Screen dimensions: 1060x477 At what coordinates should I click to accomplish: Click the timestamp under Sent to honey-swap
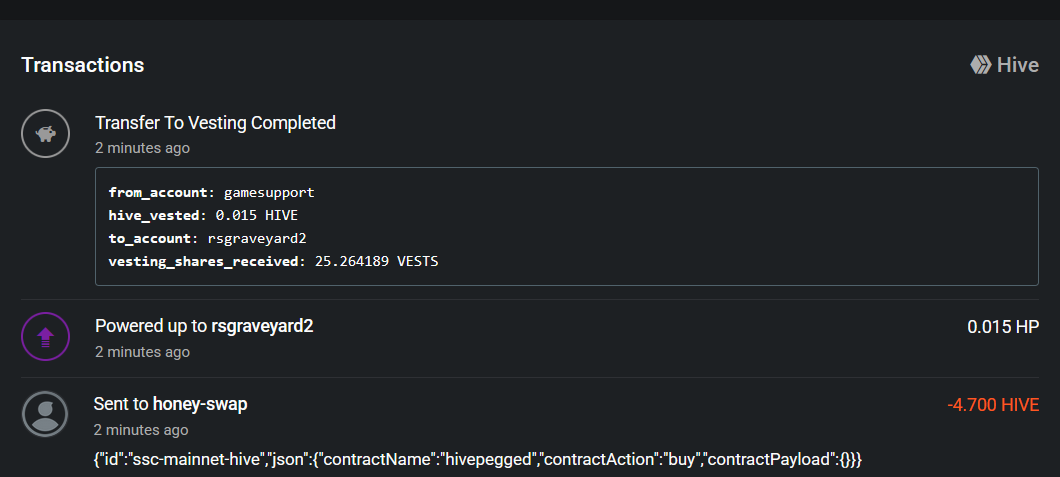point(141,430)
